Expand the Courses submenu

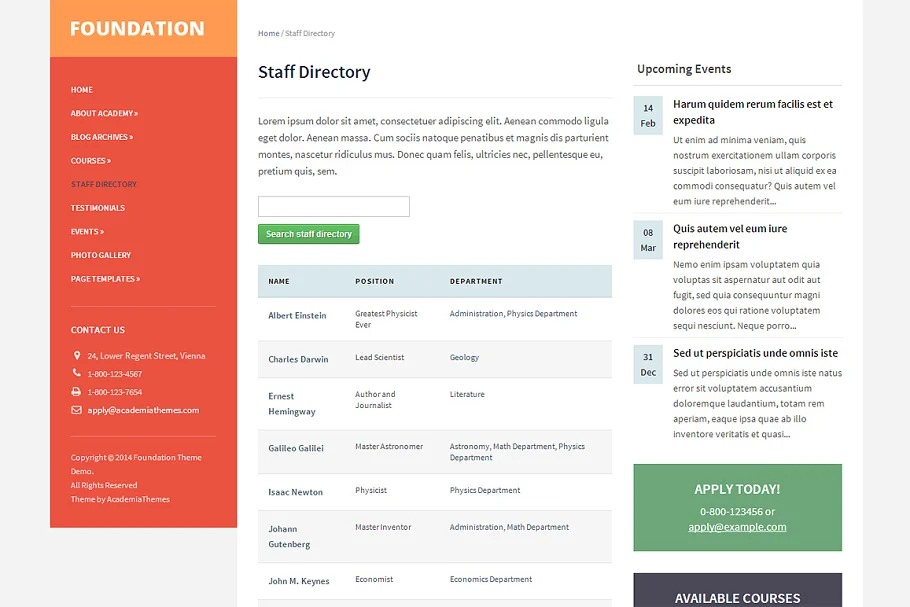click(90, 161)
